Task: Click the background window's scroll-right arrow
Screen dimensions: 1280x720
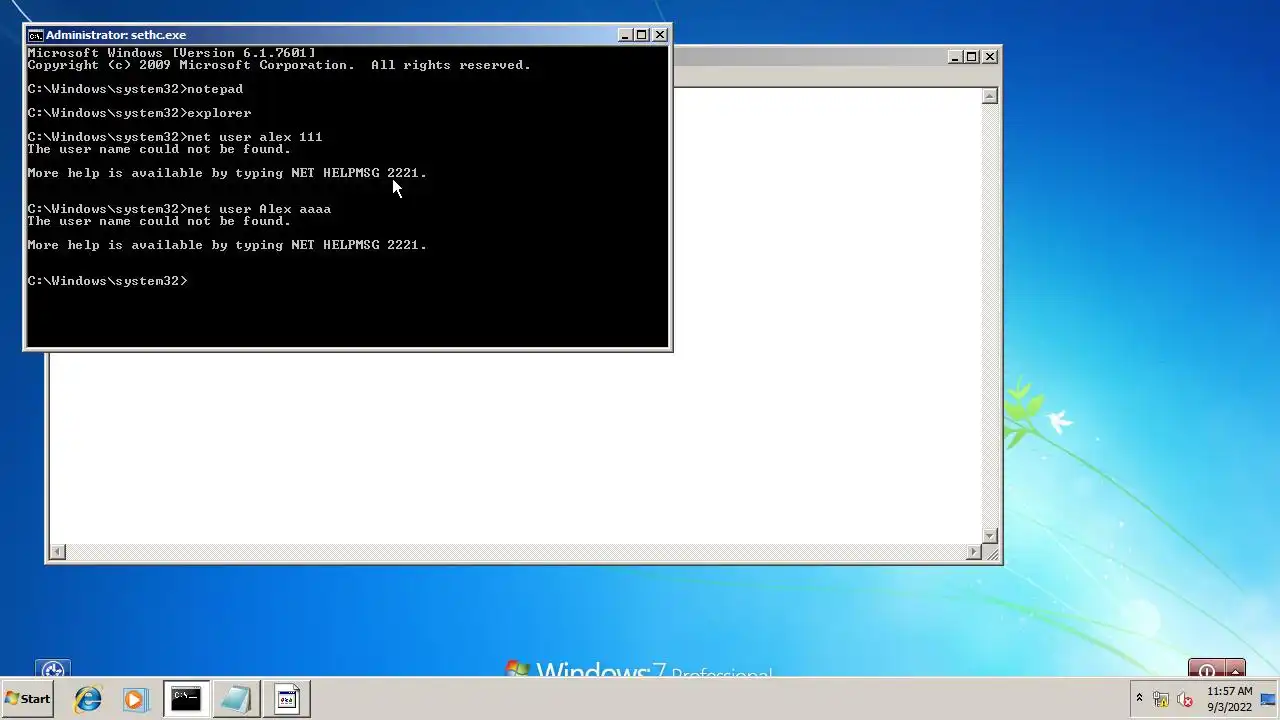Action: pos(974,552)
